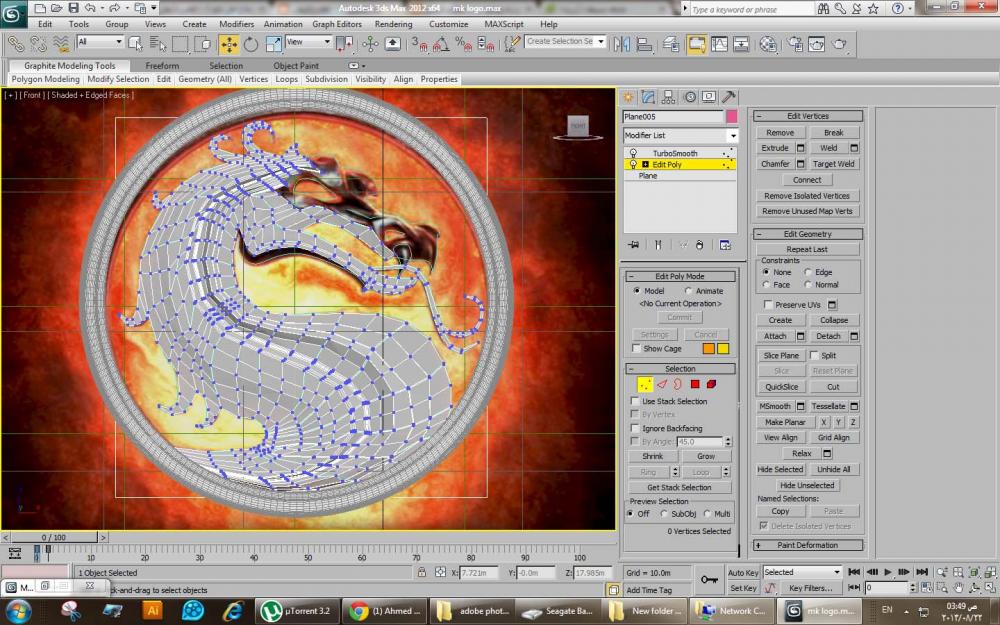Select SubObj preview selection radio

point(665,514)
